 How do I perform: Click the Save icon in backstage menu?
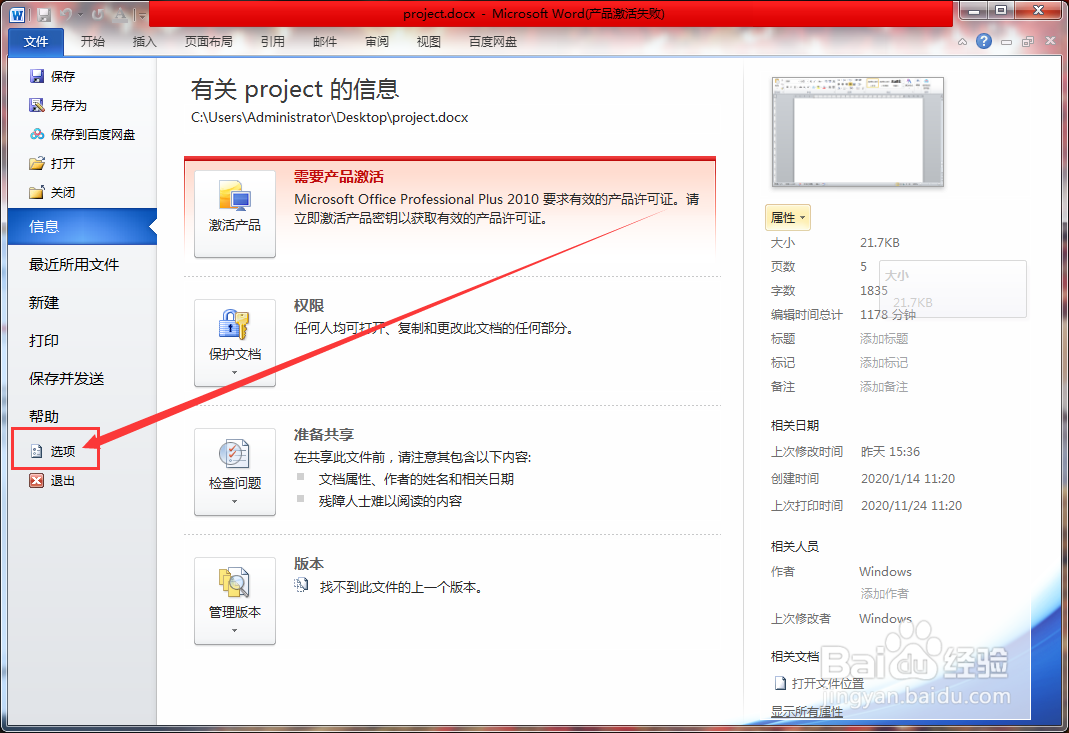[x=37, y=76]
